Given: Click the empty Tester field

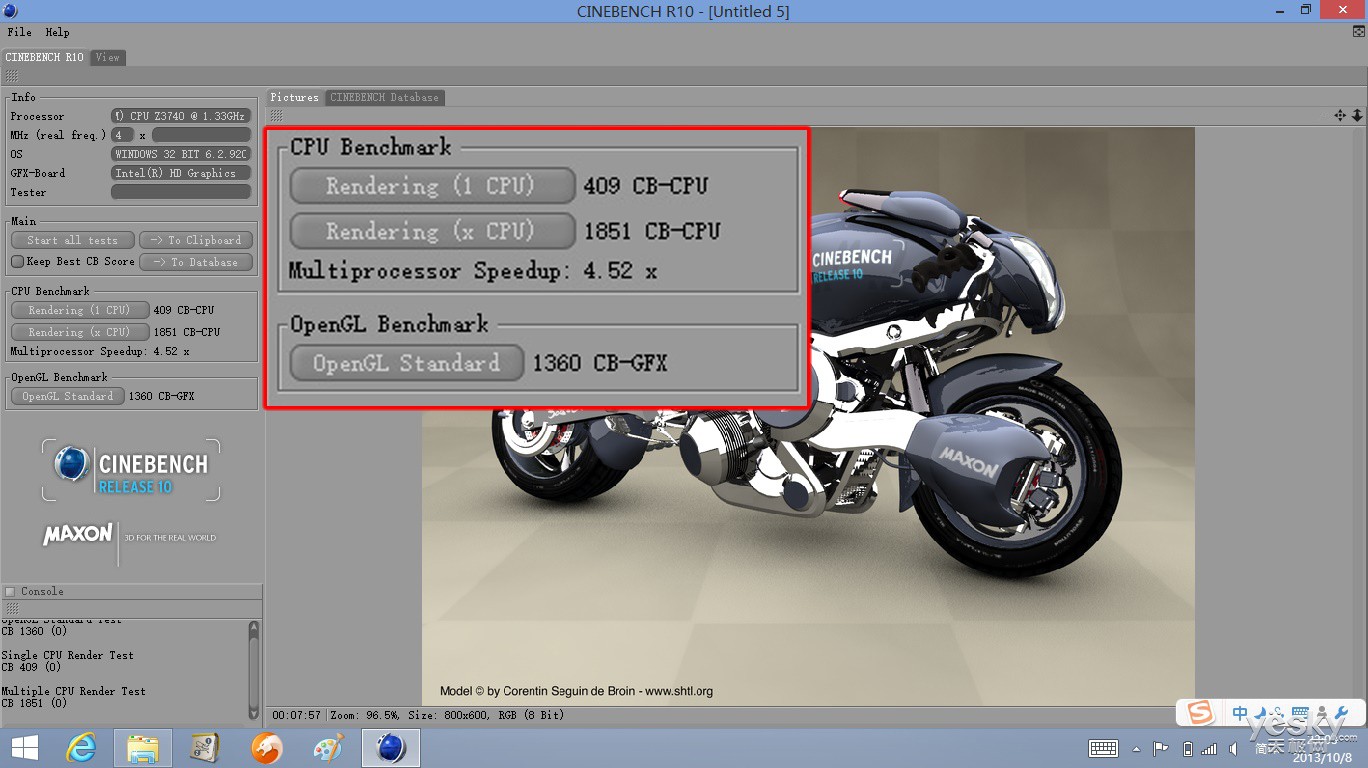Looking at the screenshot, I should click(181, 192).
